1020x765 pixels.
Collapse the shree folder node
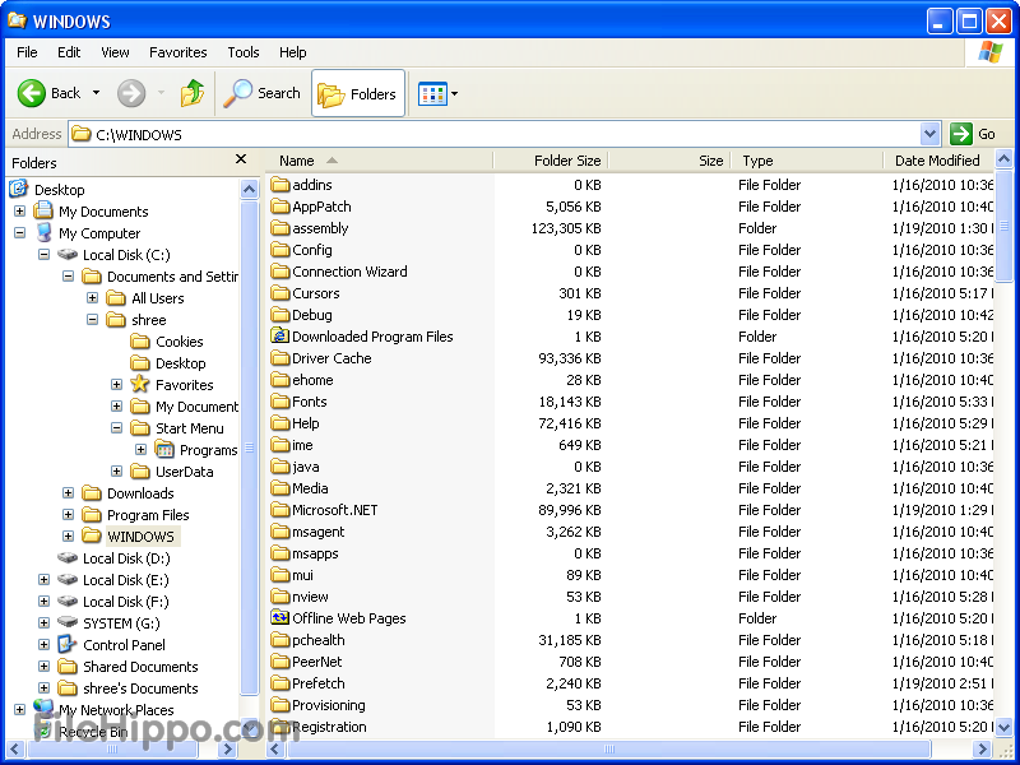point(91,320)
